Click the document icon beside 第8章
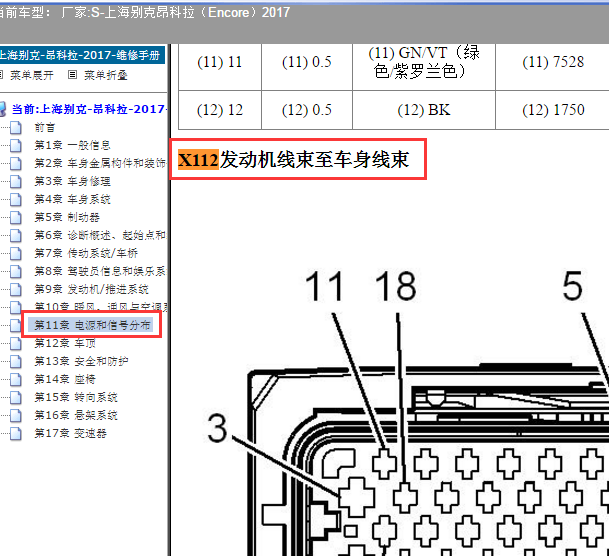 click(16, 271)
